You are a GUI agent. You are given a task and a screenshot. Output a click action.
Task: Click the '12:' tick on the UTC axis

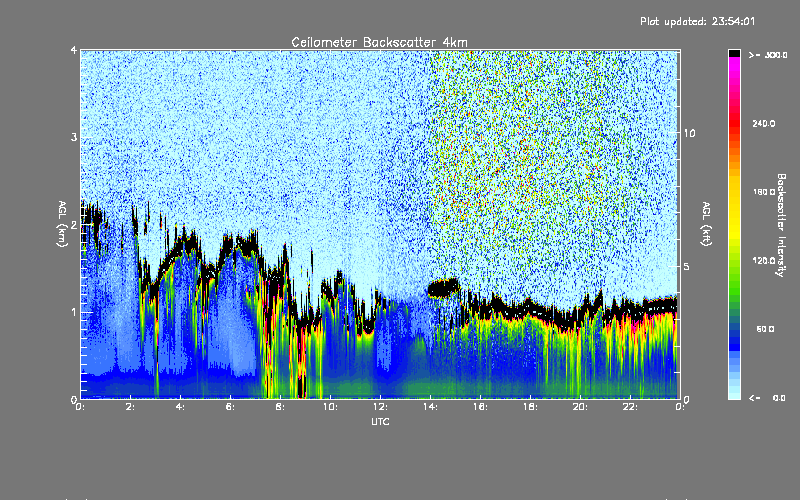click(380, 407)
